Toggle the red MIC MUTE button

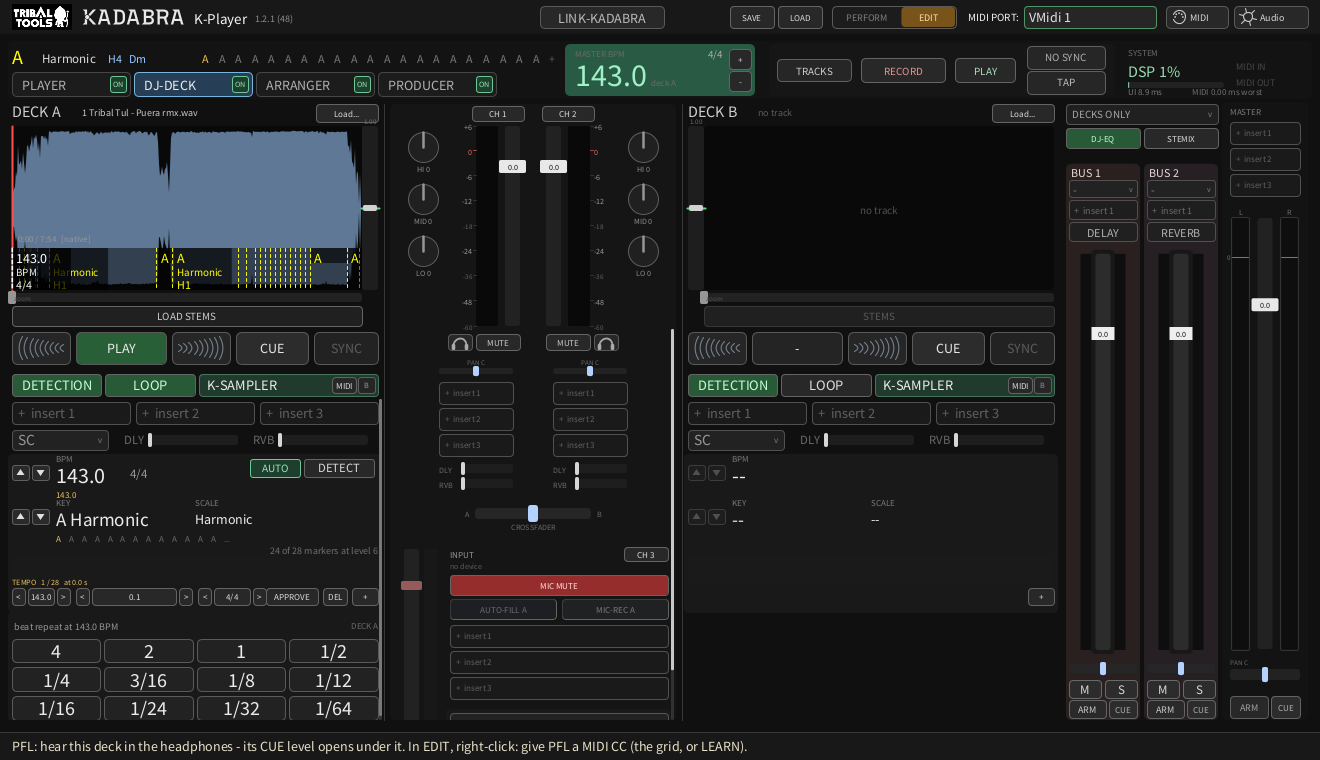559,586
